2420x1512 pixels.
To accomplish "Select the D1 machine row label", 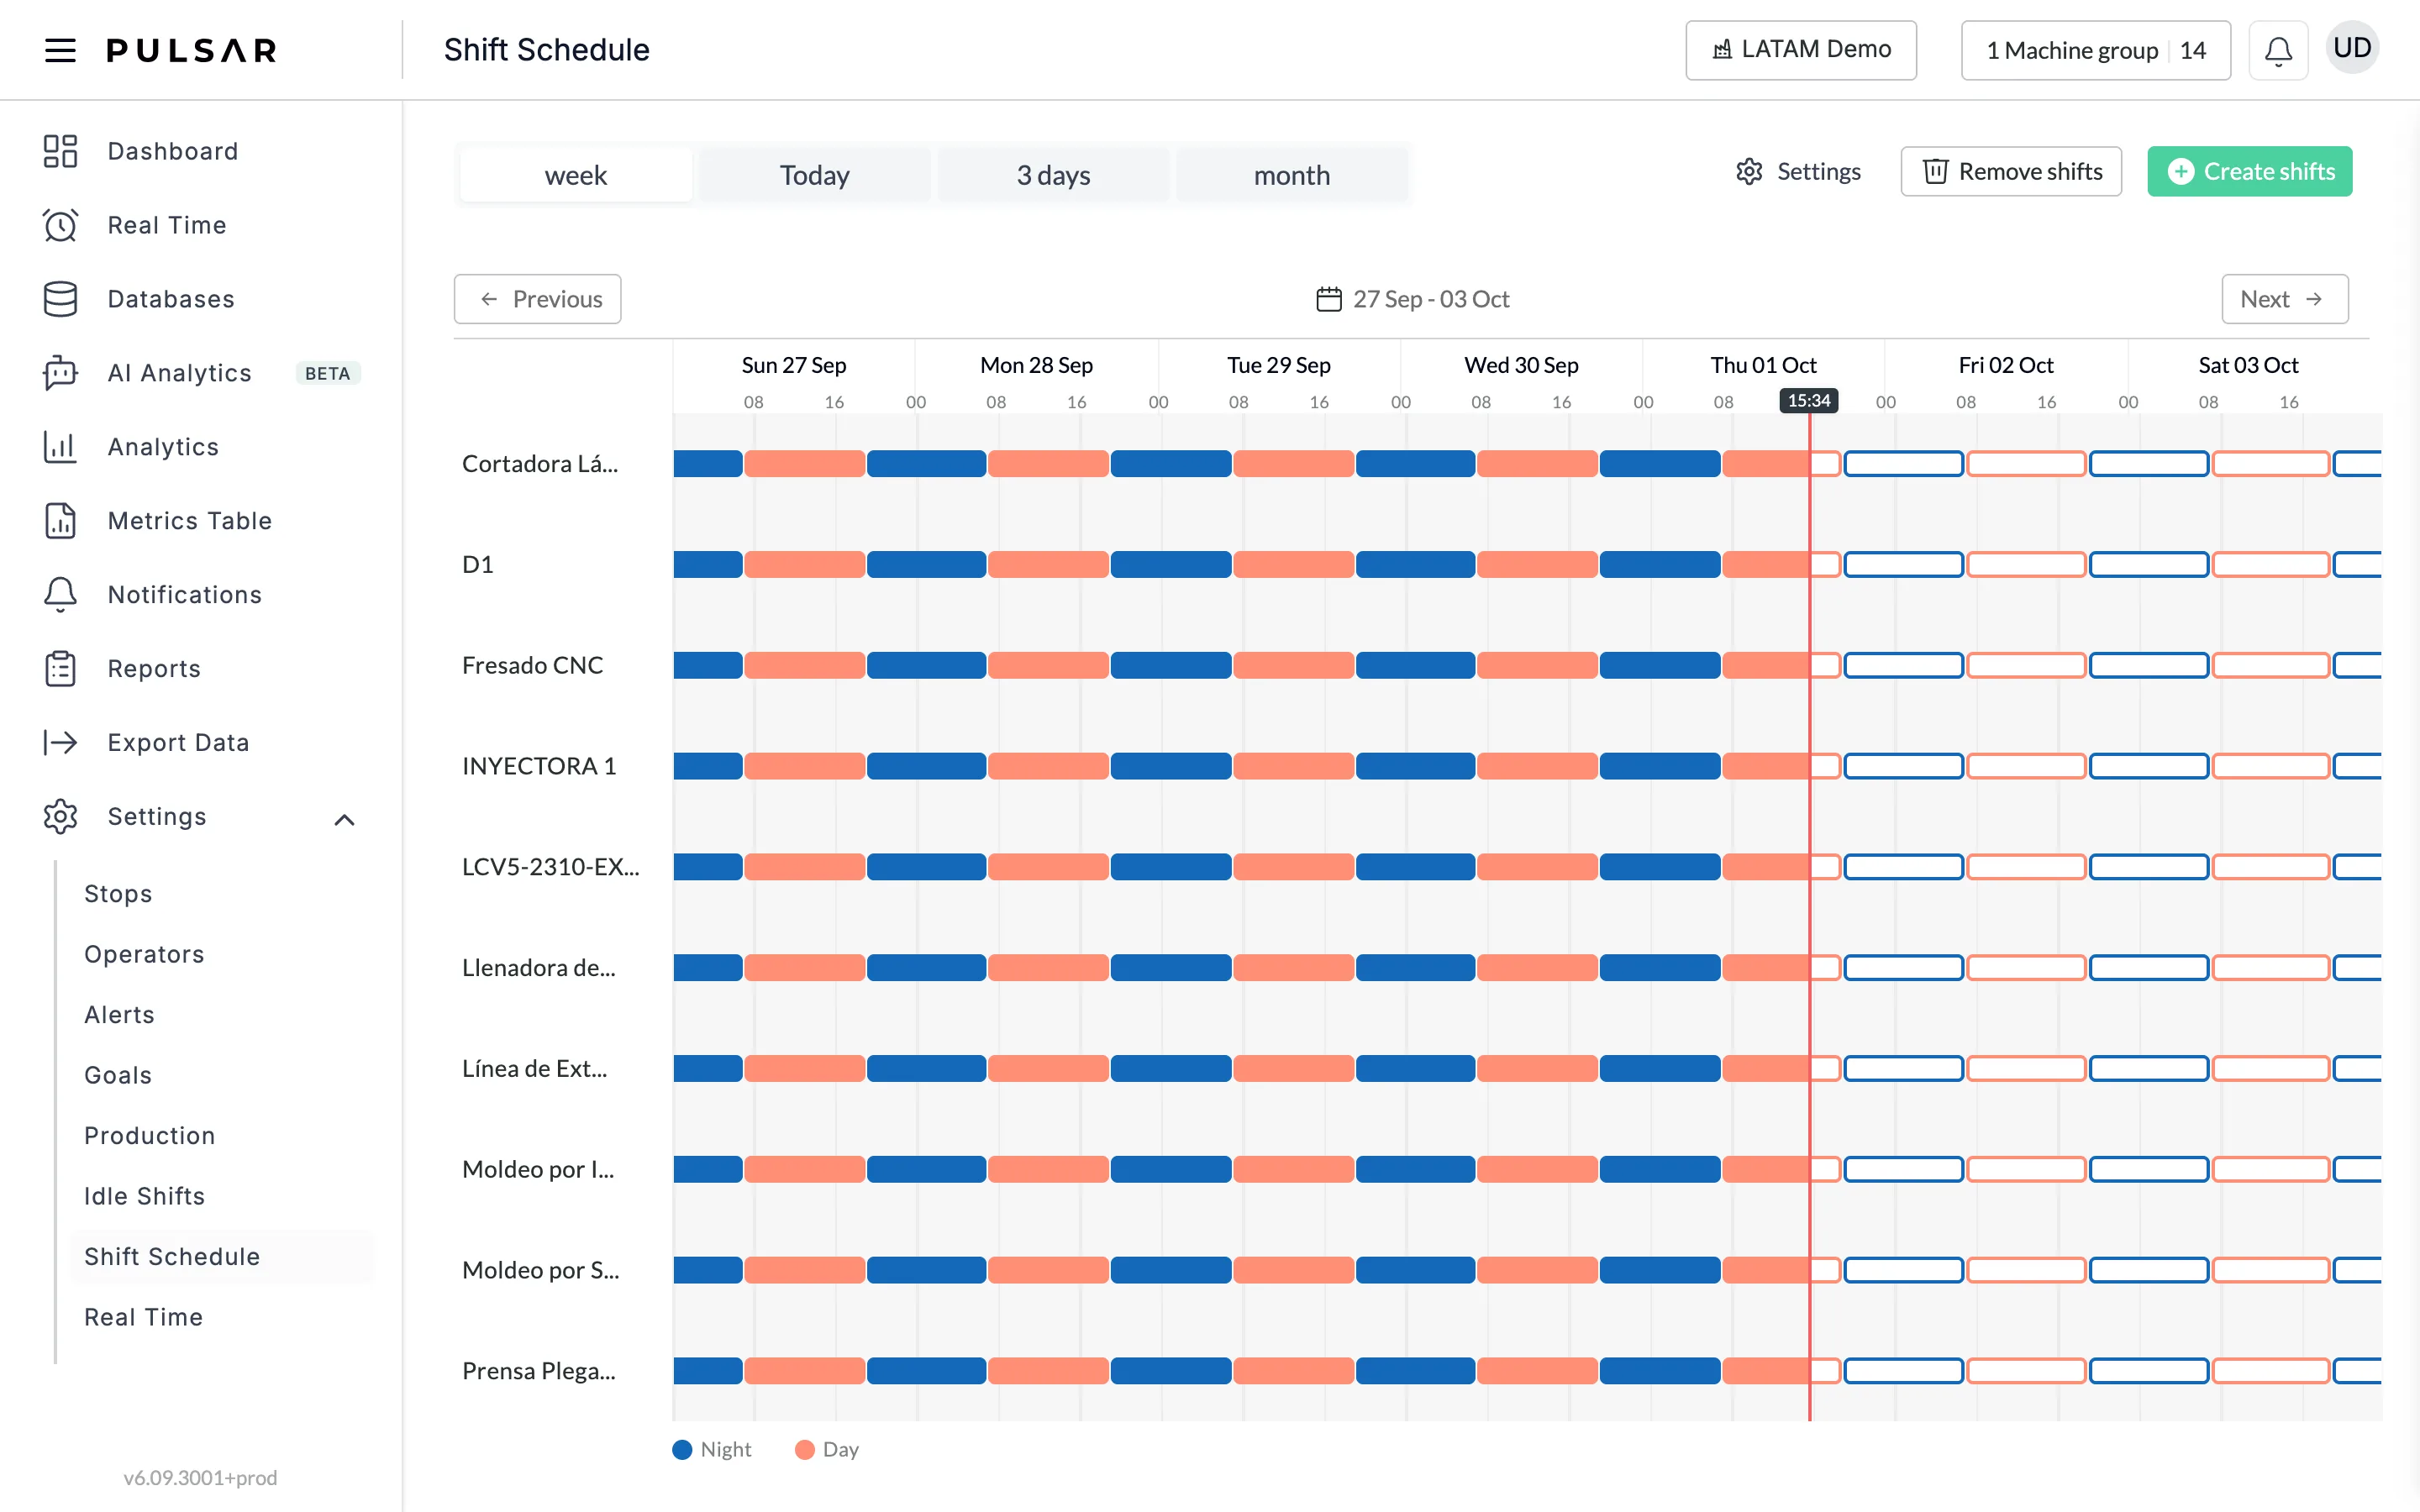I will (478, 565).
